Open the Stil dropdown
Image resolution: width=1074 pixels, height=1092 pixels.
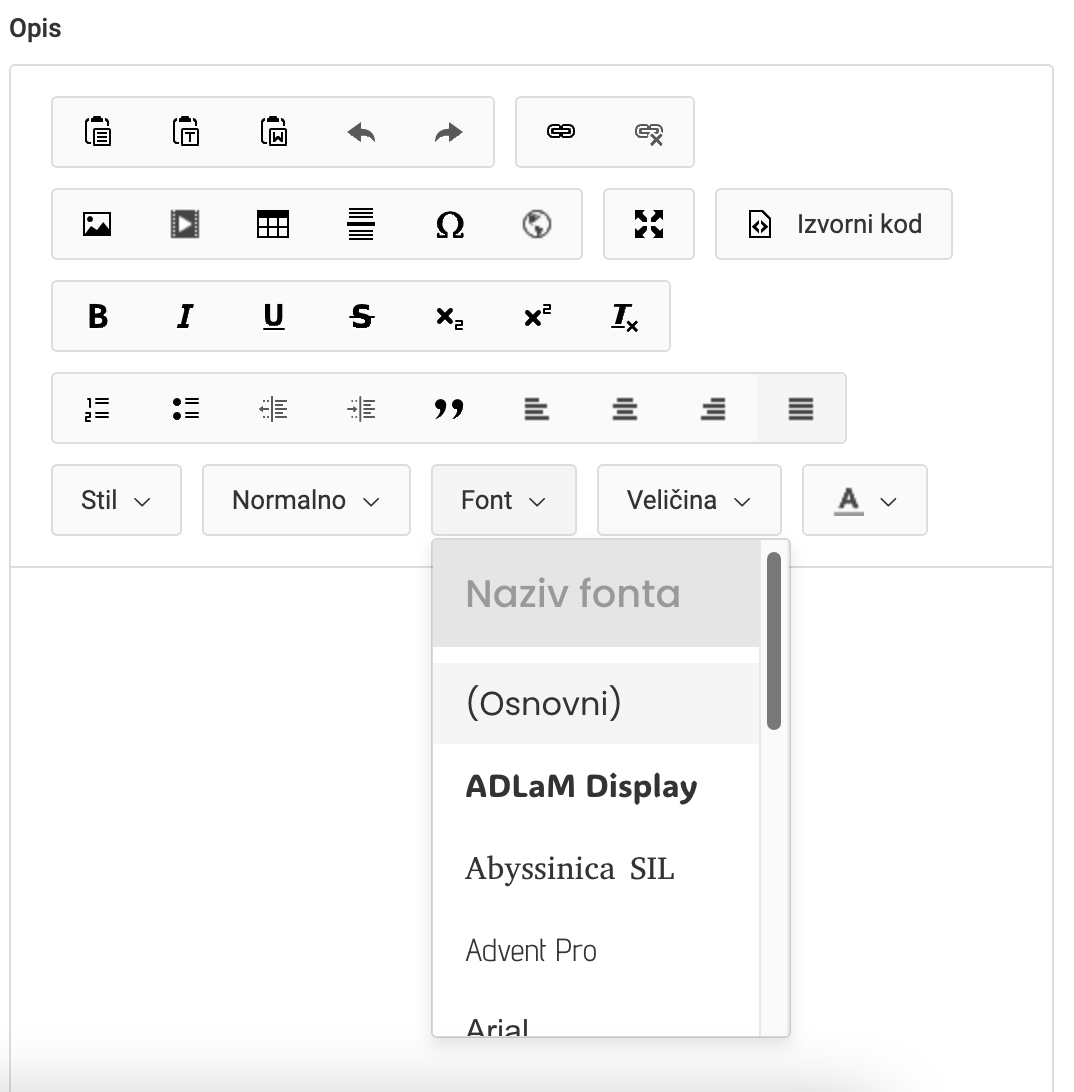point(116,500)
